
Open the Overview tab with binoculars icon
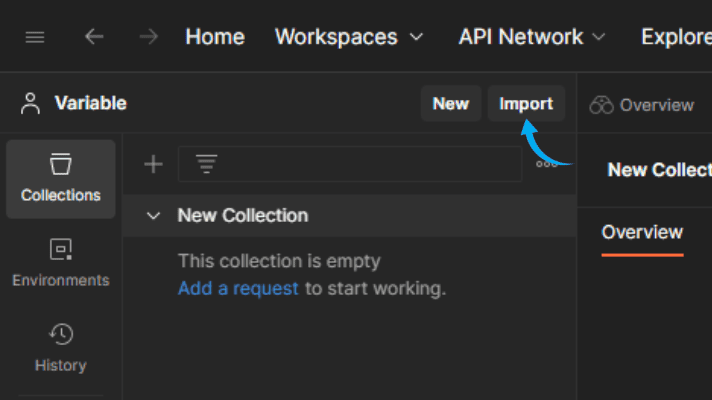[642, 105]
